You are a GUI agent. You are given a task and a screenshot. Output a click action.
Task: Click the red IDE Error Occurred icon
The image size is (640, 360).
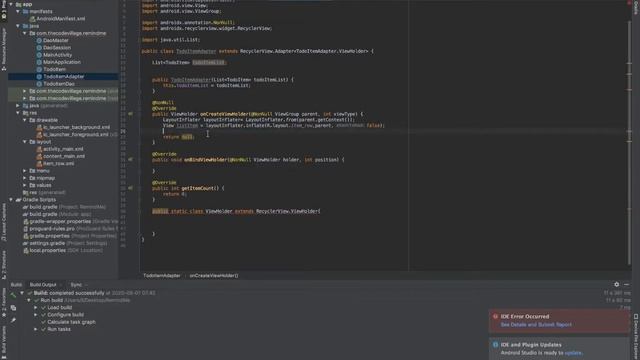pyautogui.click(x=495, y=316)
